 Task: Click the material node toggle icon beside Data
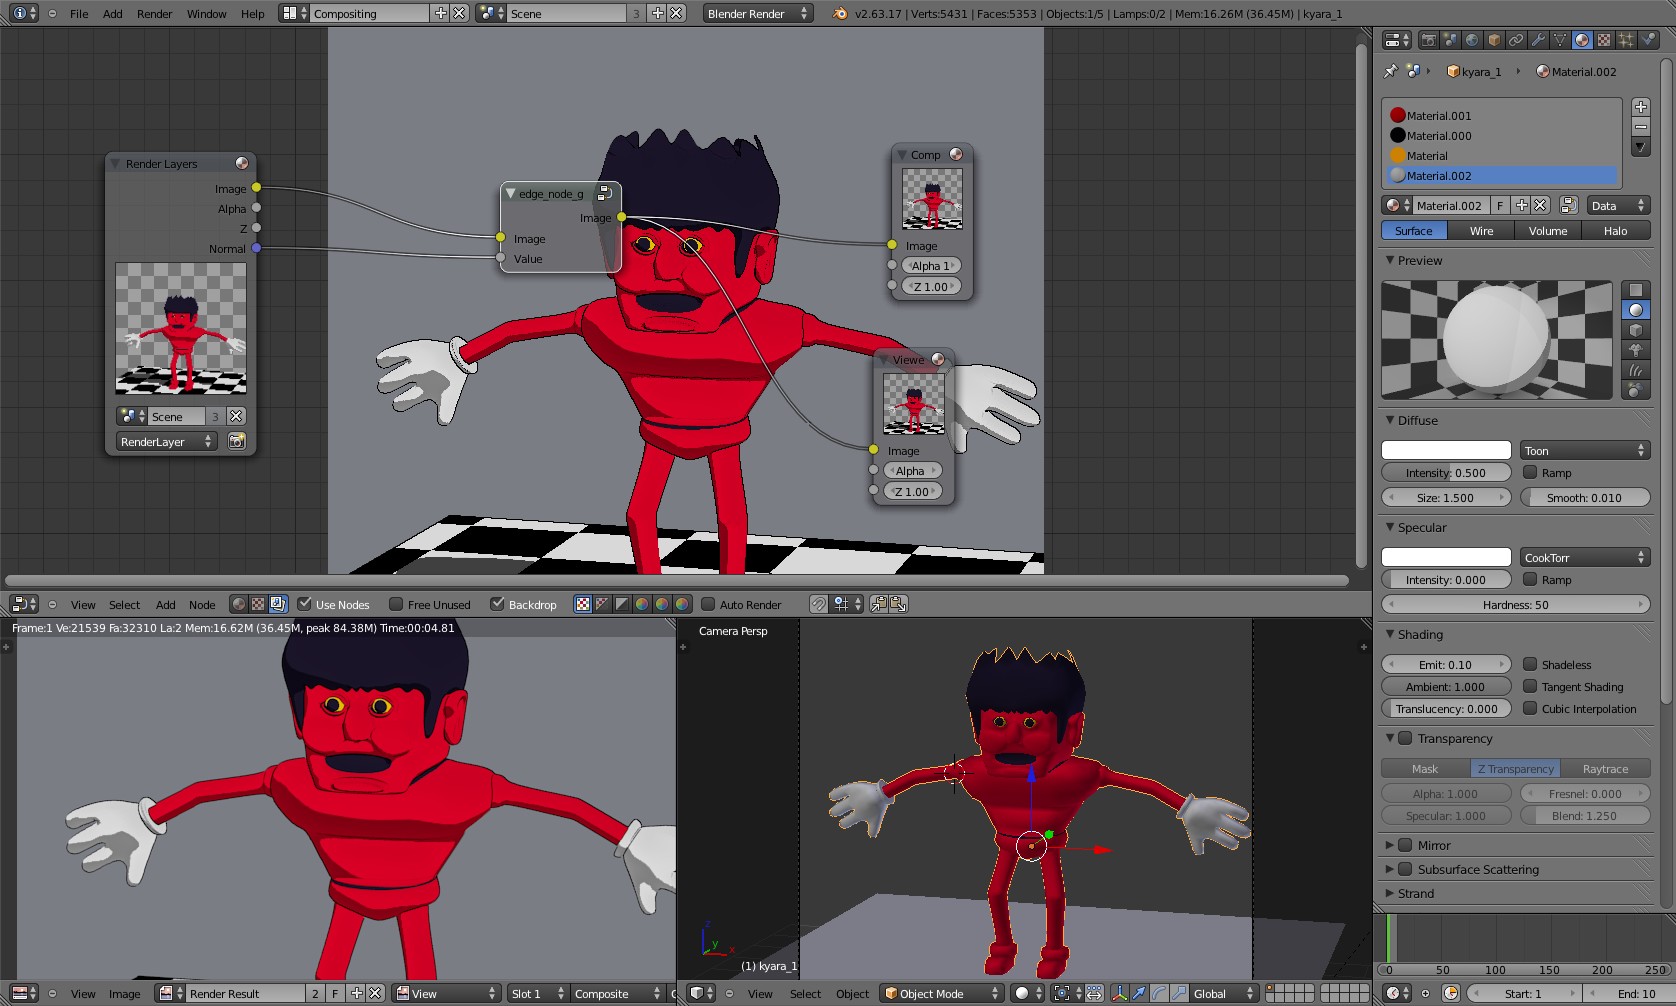[x=1568, y=205]
